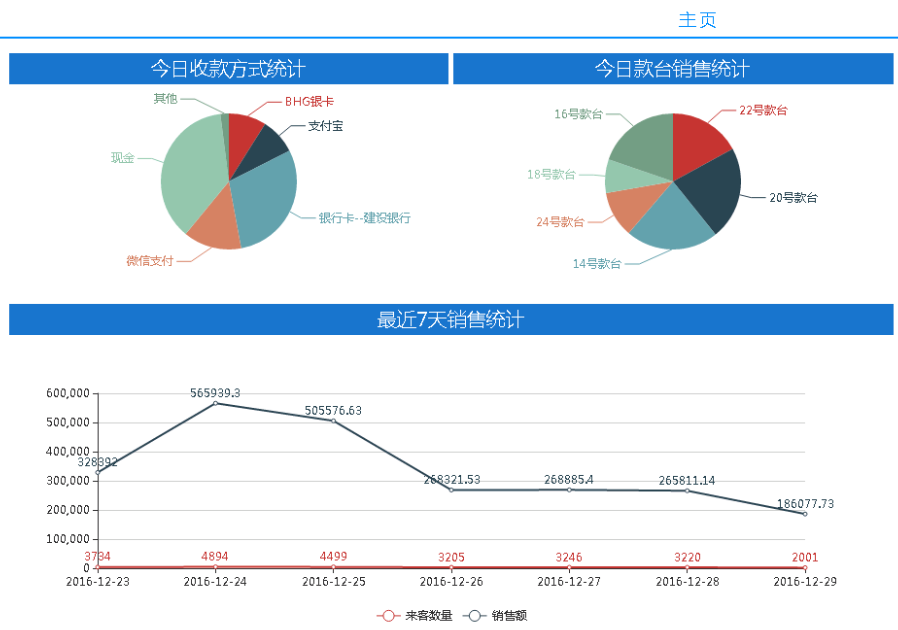Click the 现金 pie label
Screen dimensions: 898x630
[123, 158]
